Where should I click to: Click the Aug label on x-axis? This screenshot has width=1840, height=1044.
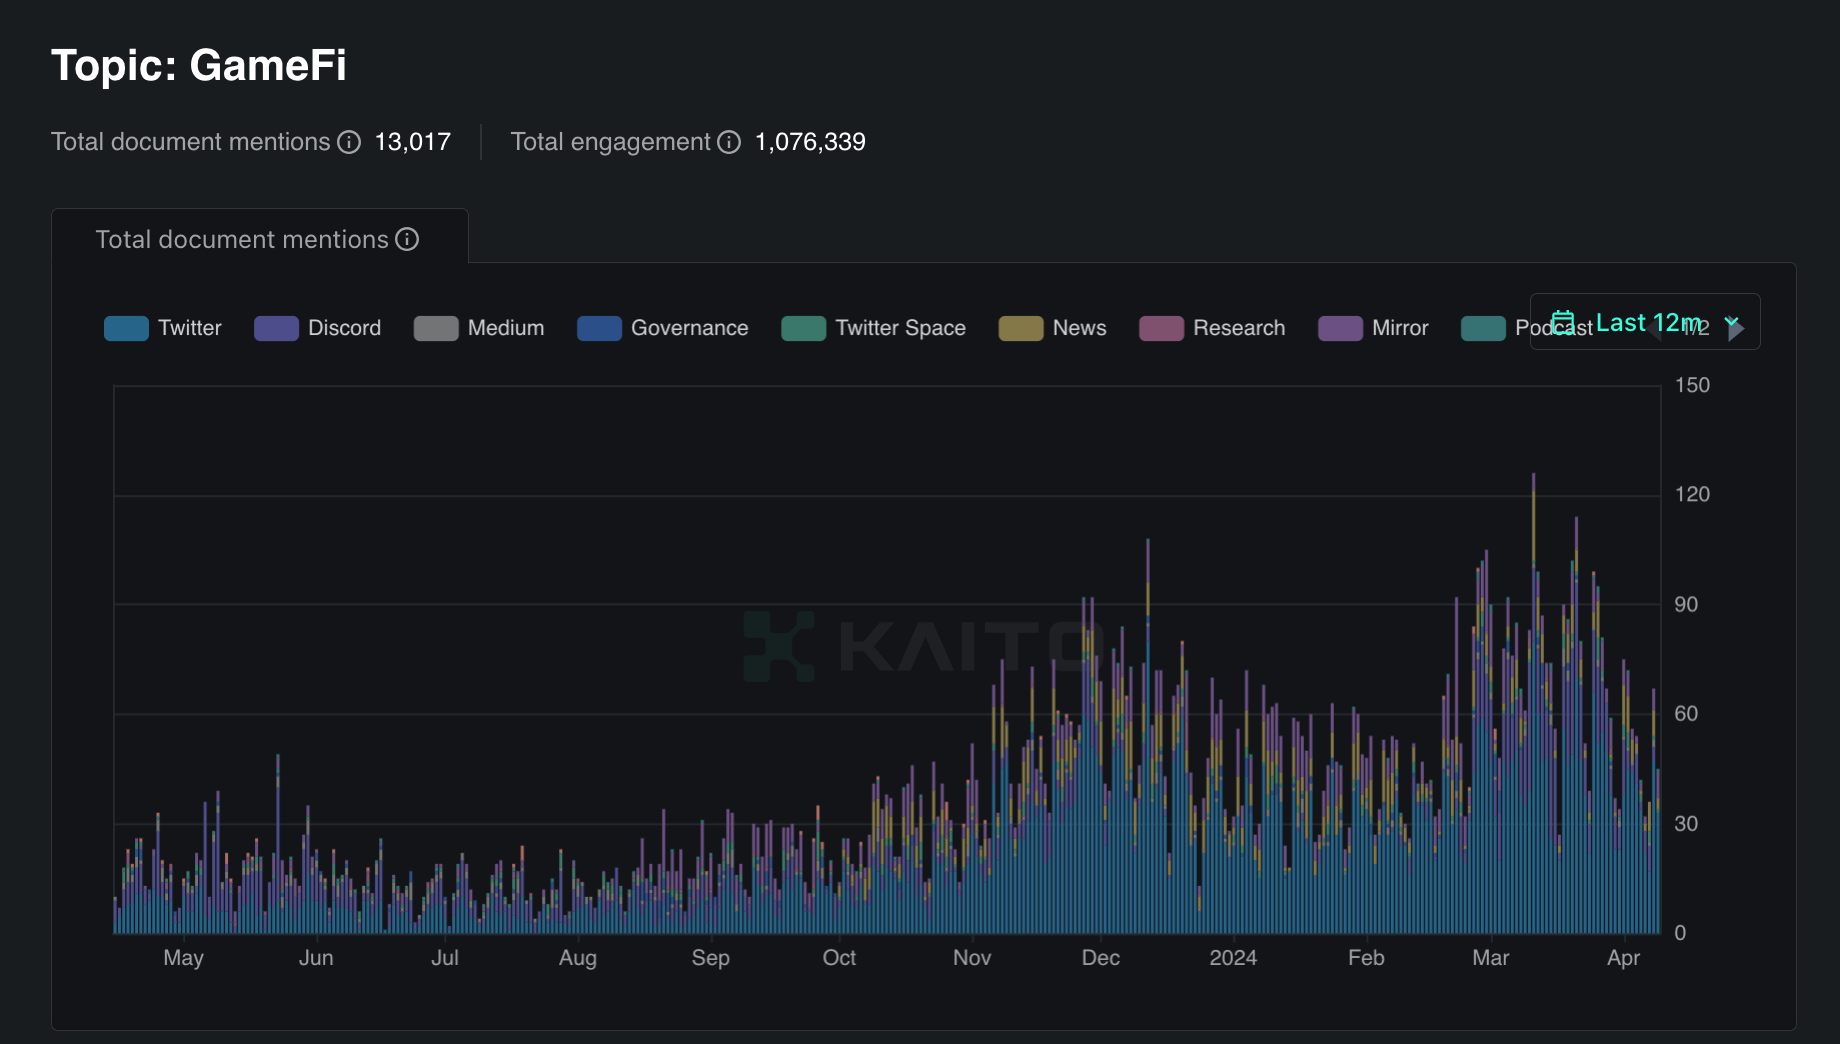point(578,958)
